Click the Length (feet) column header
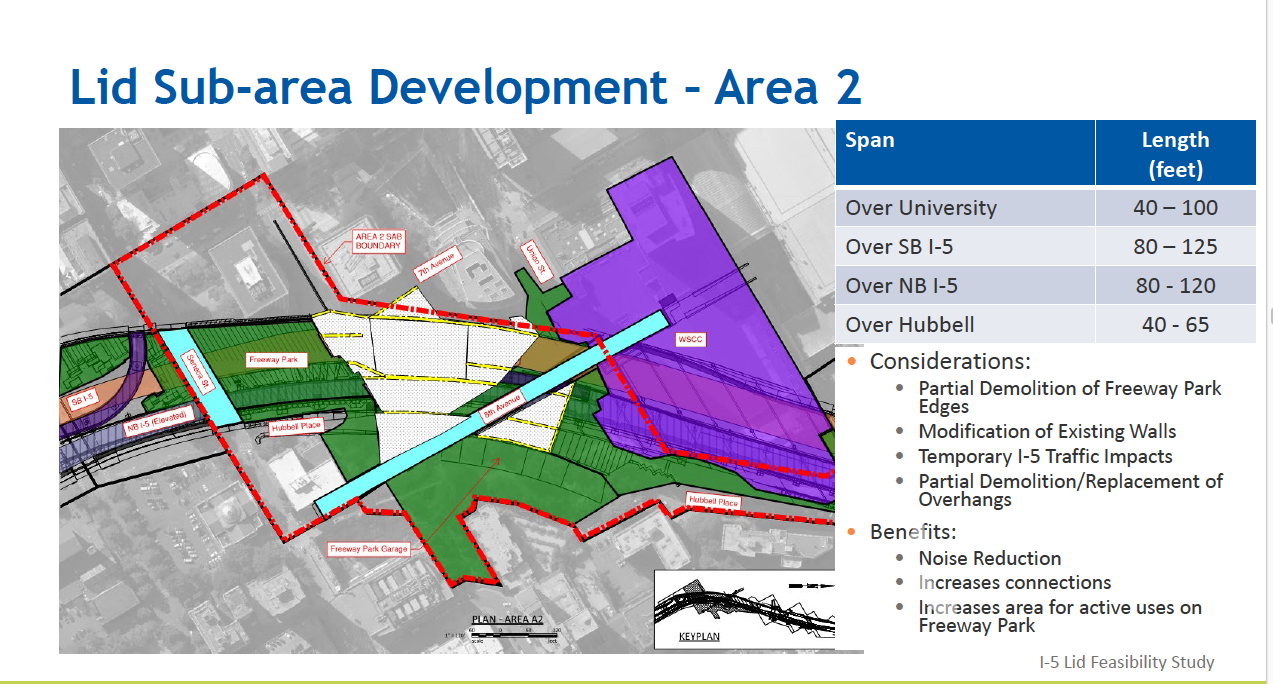Screen dimensions: 1273x684 tap(1175, 154)
